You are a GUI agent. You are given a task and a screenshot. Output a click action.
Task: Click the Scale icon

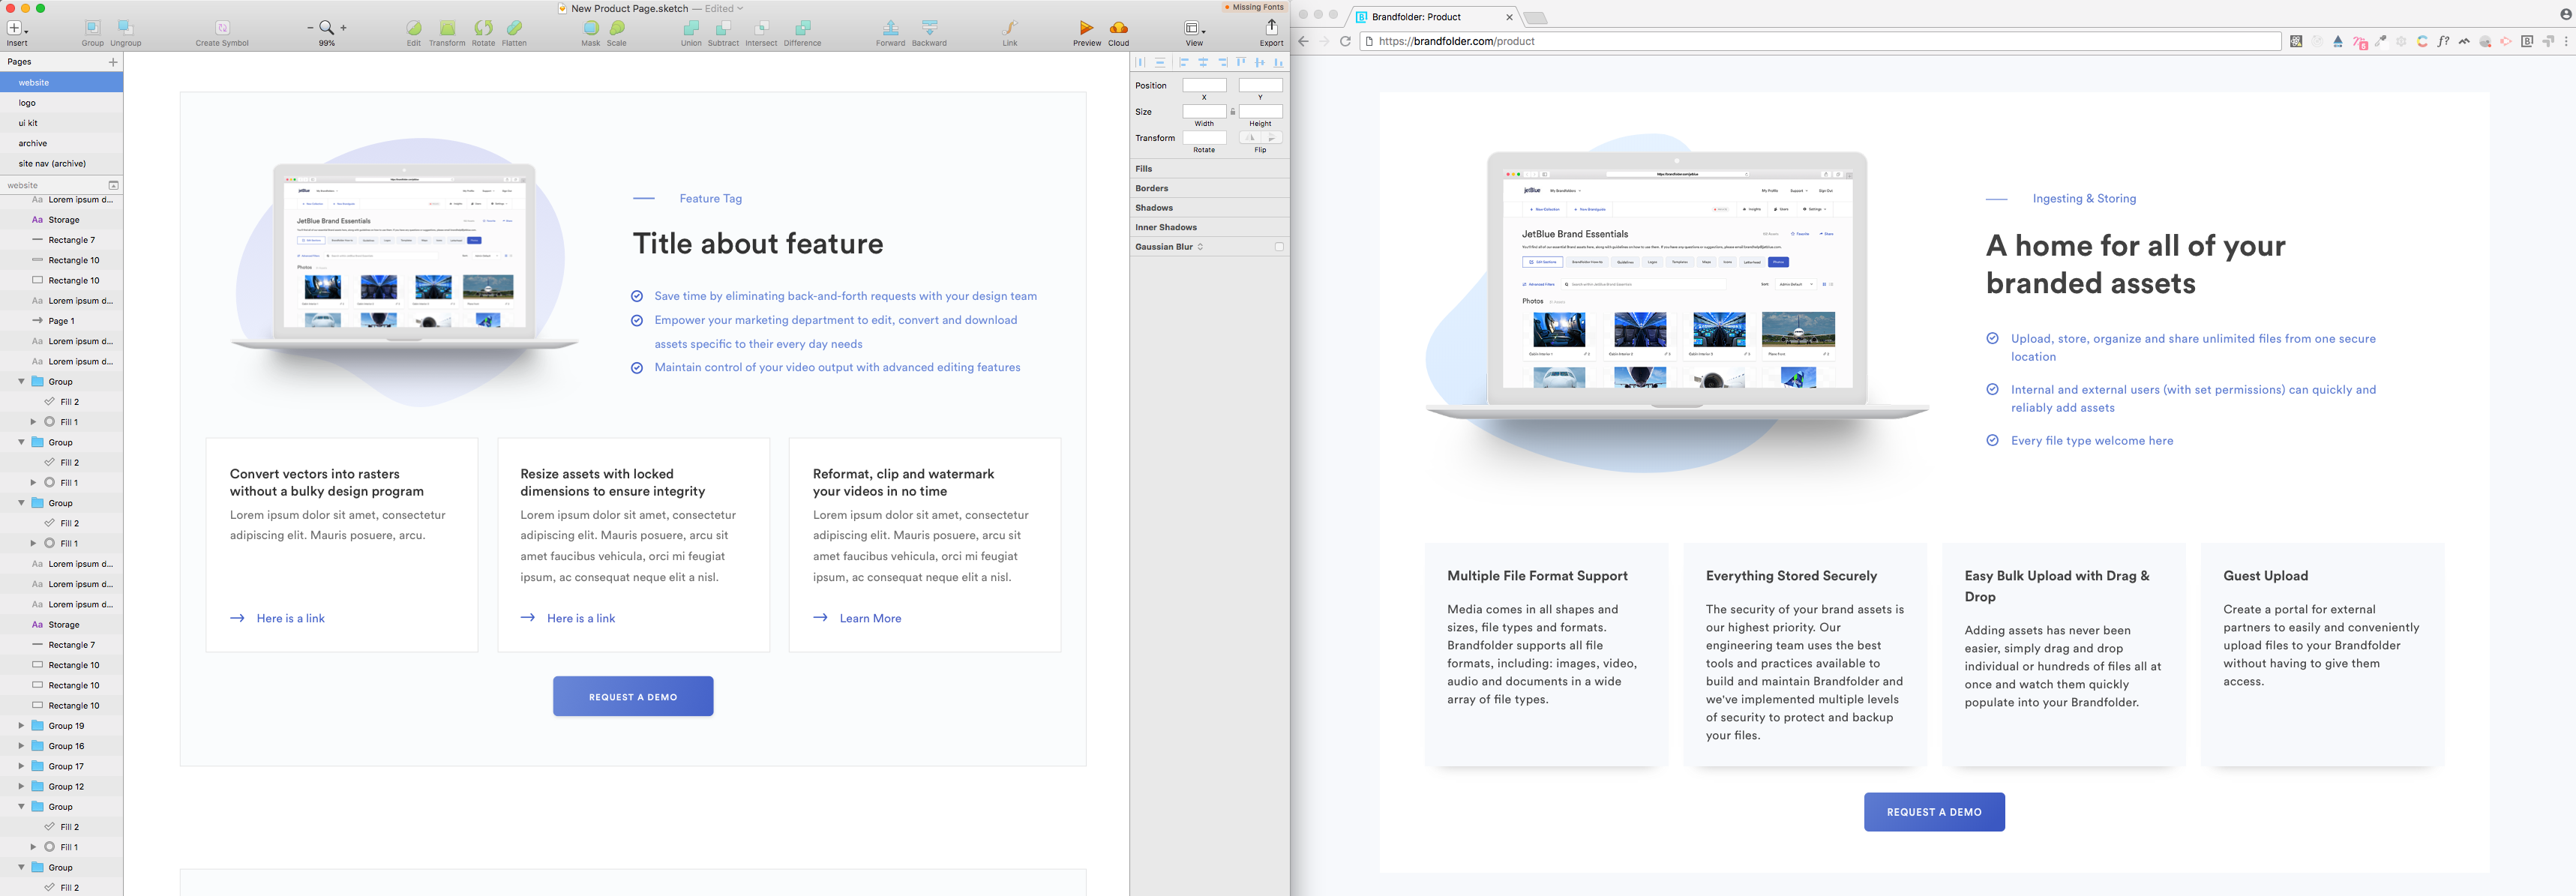[617, 28]
